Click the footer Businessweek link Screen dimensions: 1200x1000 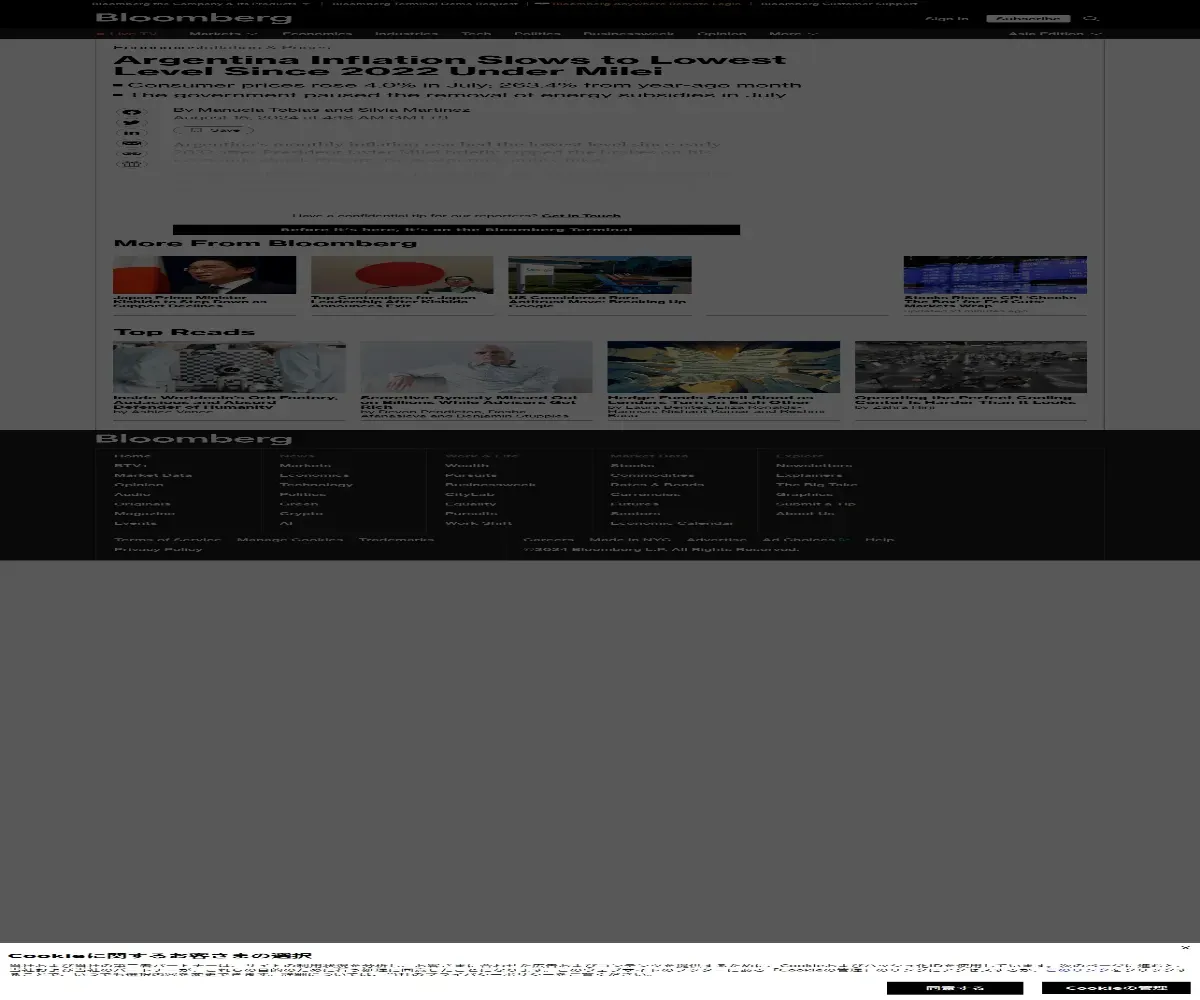click(490, 485)
